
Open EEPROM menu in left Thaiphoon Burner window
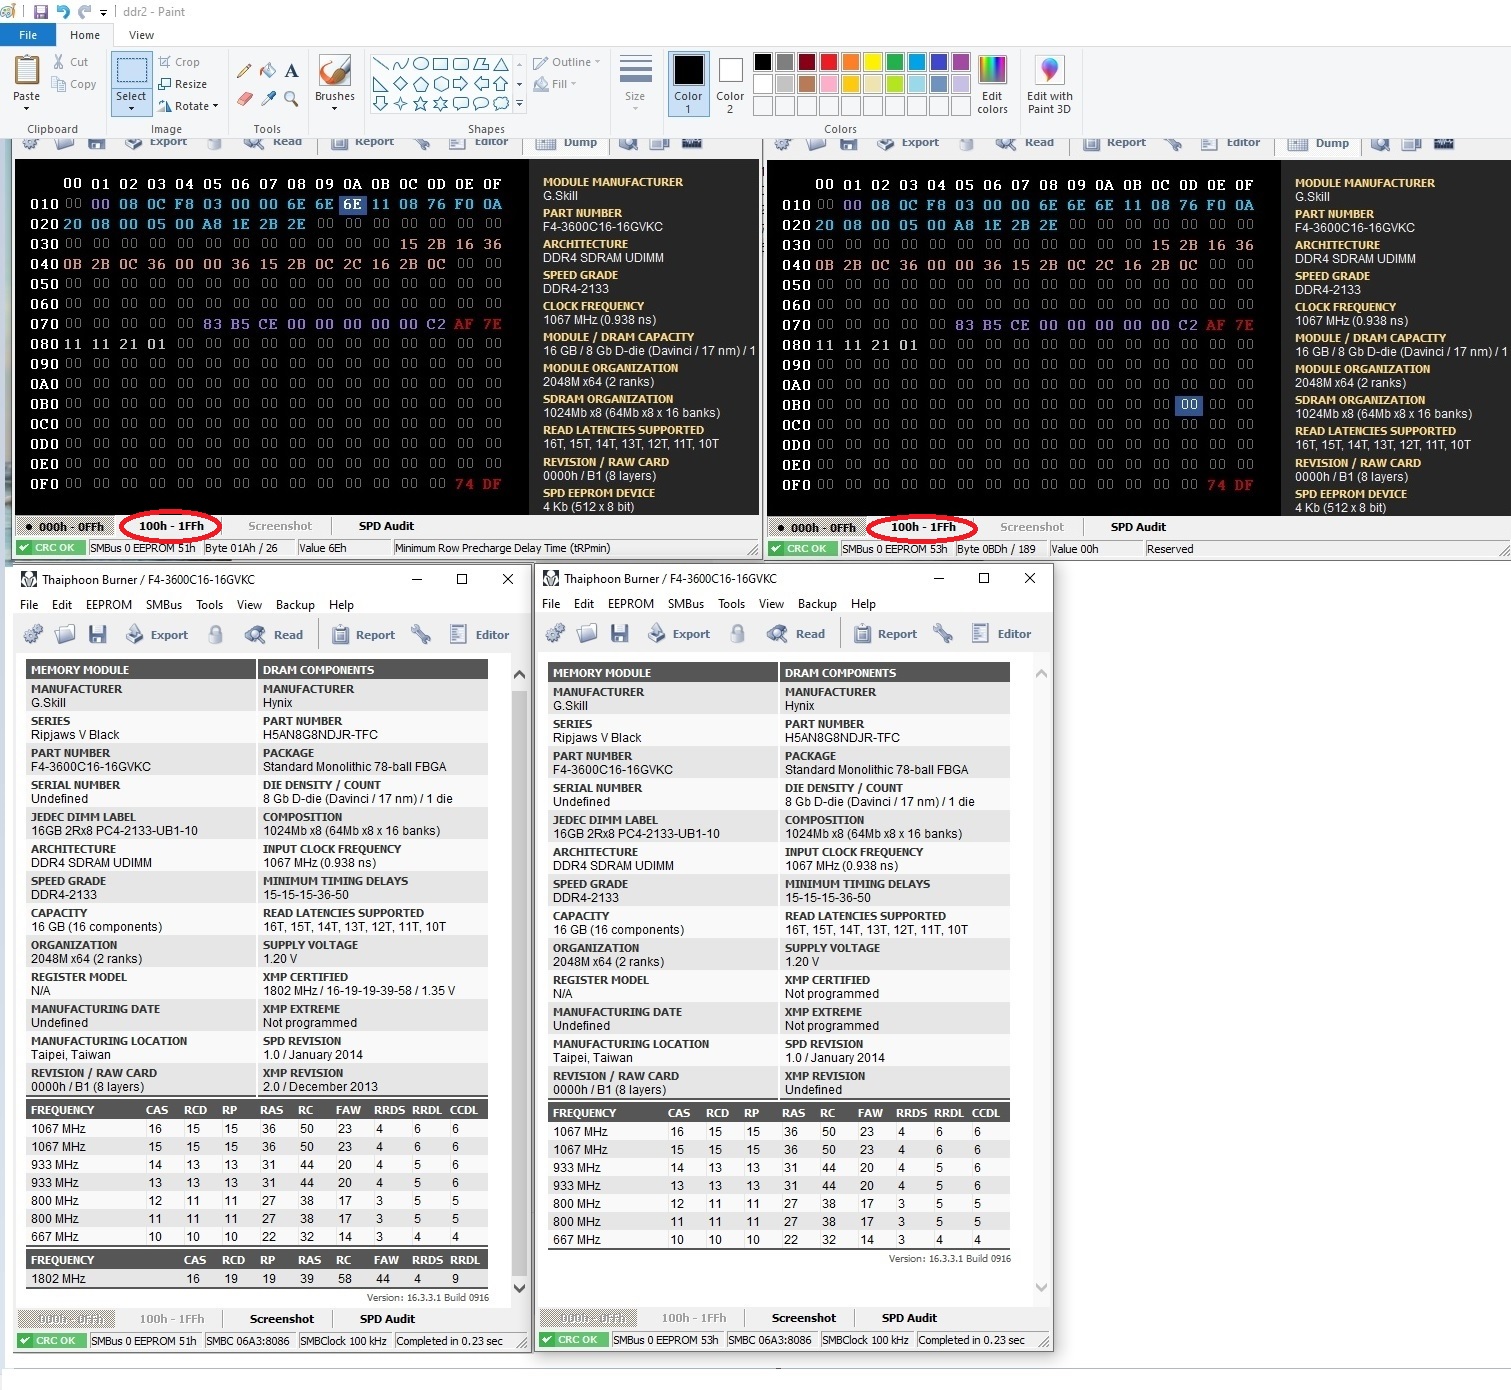[109, 605]
